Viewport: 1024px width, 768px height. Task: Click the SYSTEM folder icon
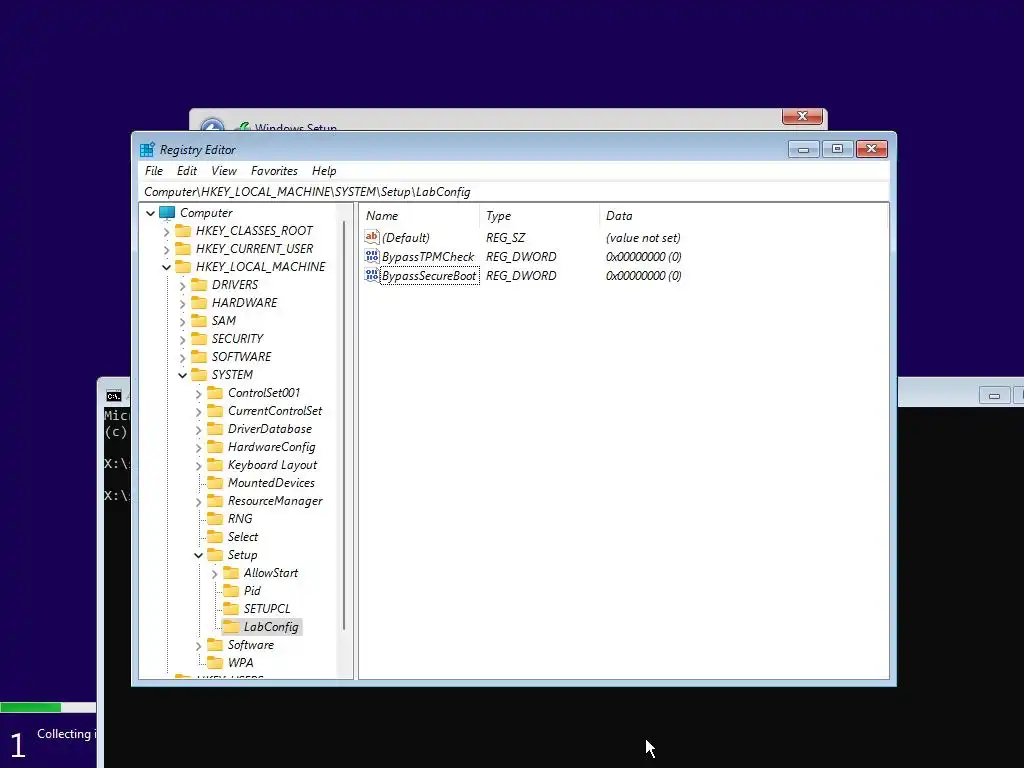coord(199,375)
